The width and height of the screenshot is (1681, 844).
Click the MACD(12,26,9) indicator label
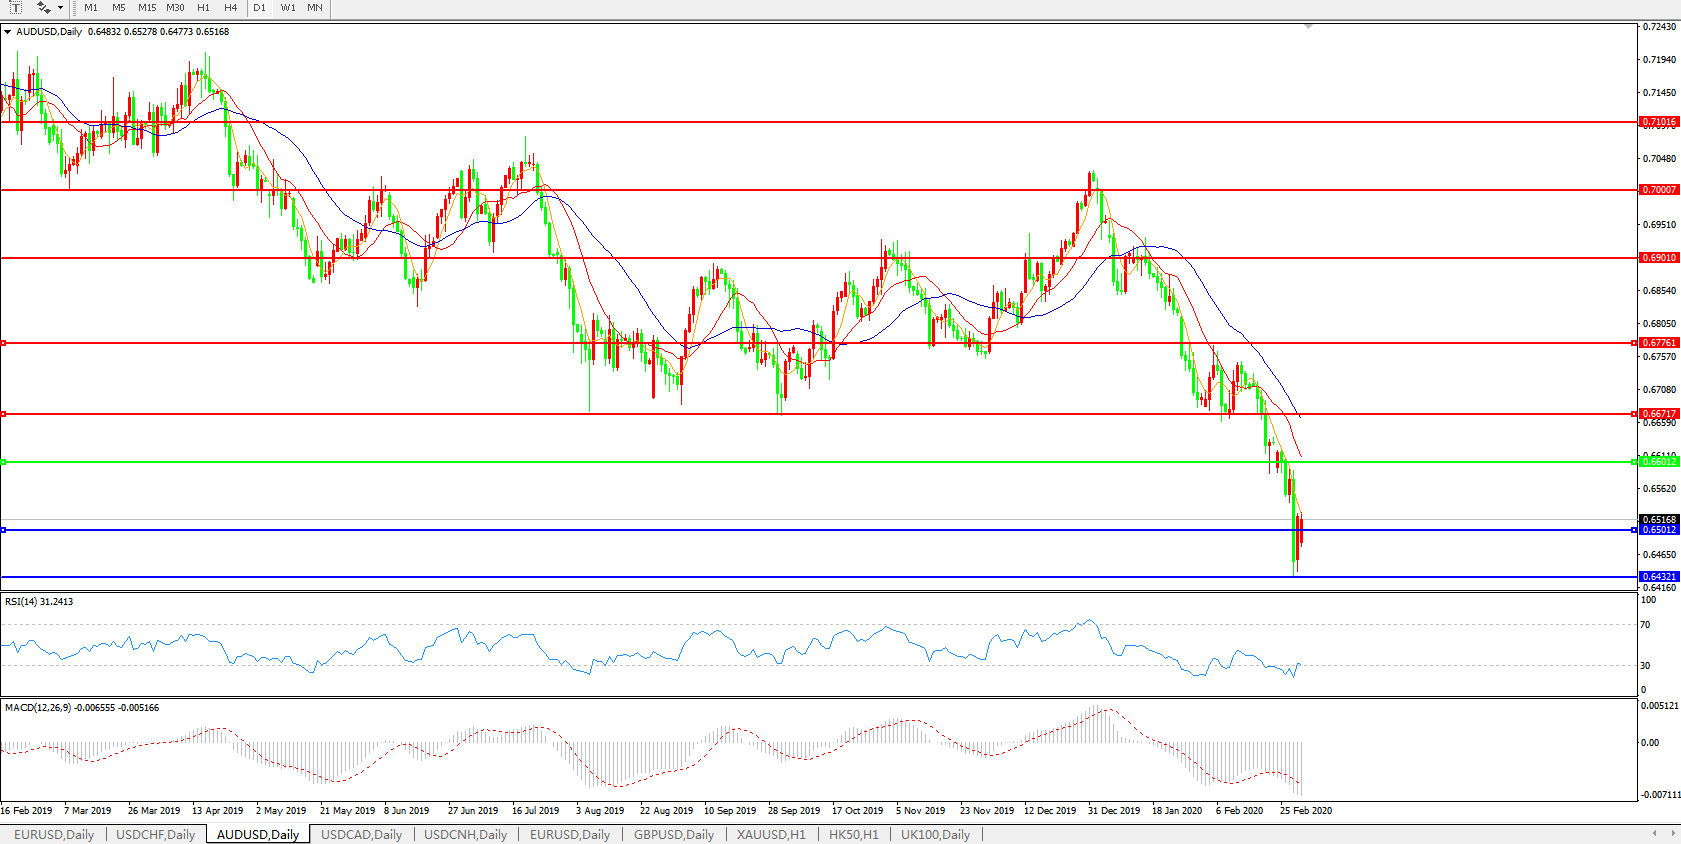point(81,708)
